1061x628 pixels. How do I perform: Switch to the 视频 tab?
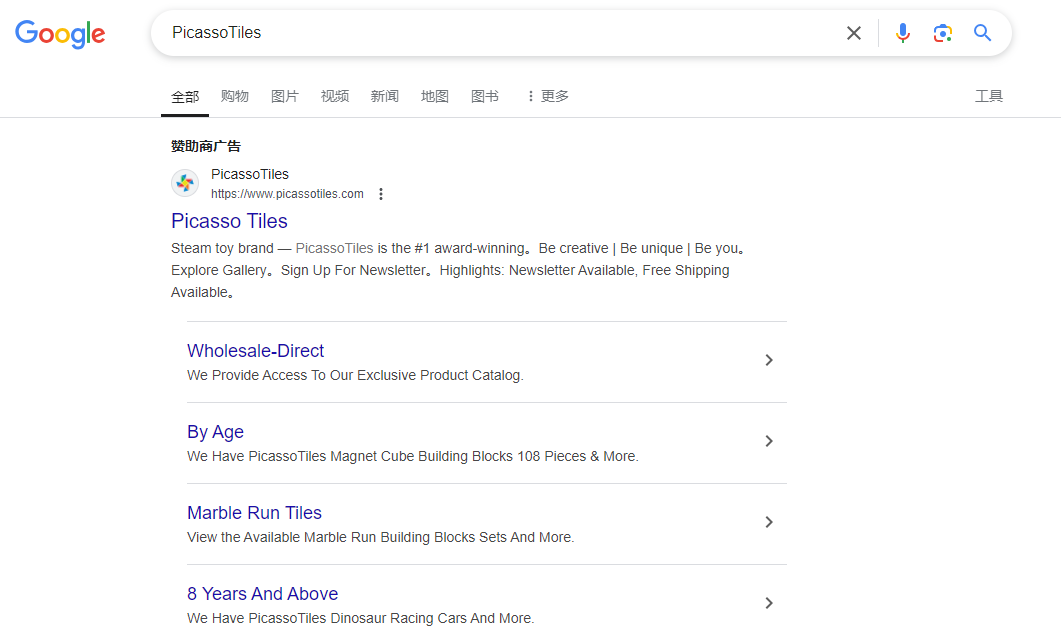point(335,96)
